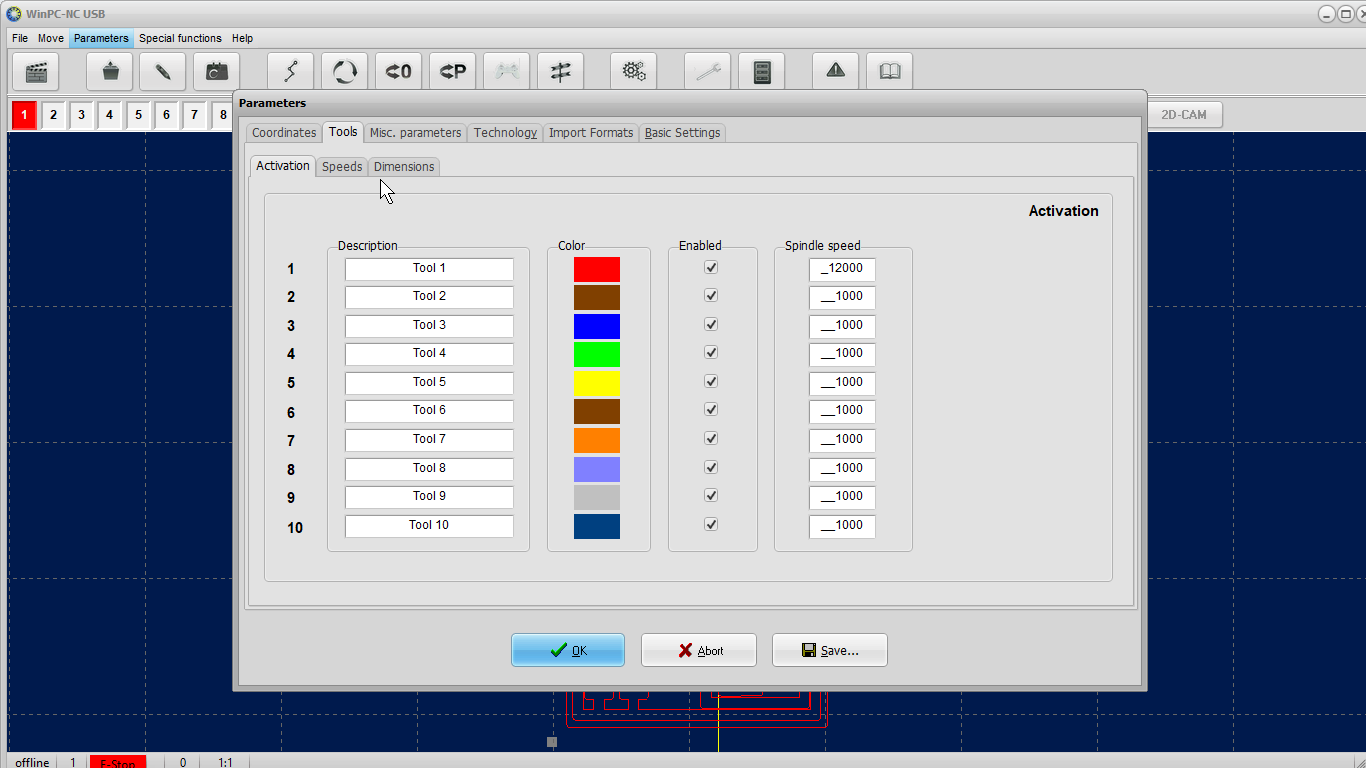The image size is (1366, 768).
Task: Open the manual with the book icon
Action: (890, 72)
